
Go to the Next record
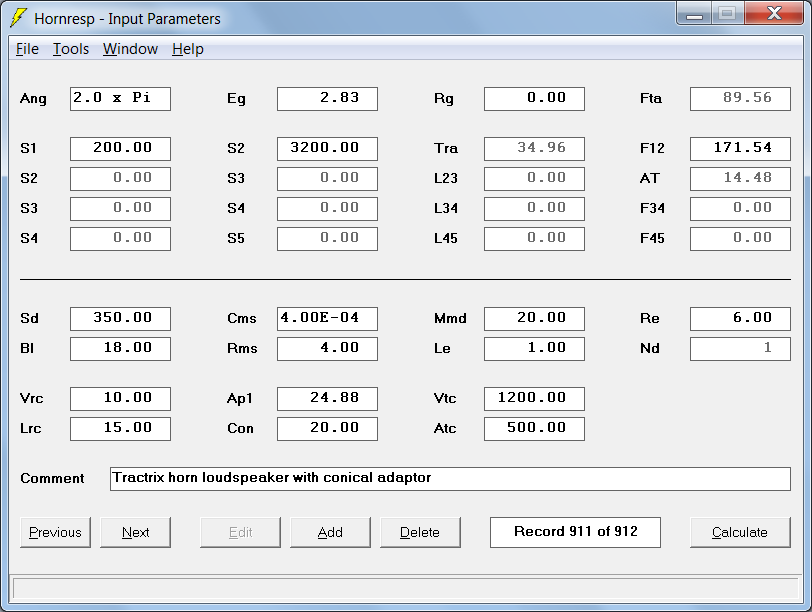point(135,532)
